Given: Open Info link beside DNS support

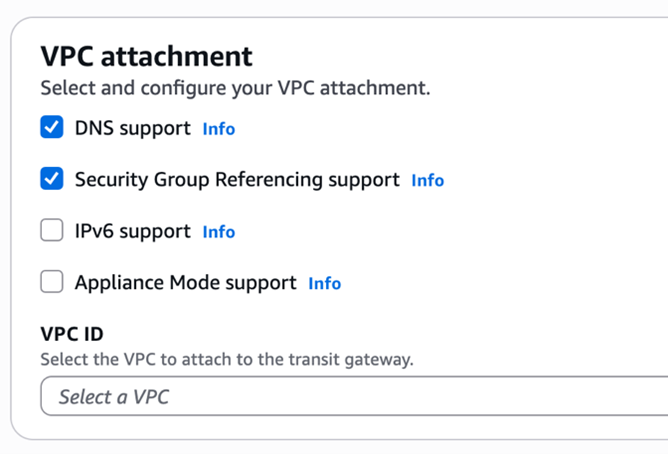Looking at the screenshot, I should point(219,129).
